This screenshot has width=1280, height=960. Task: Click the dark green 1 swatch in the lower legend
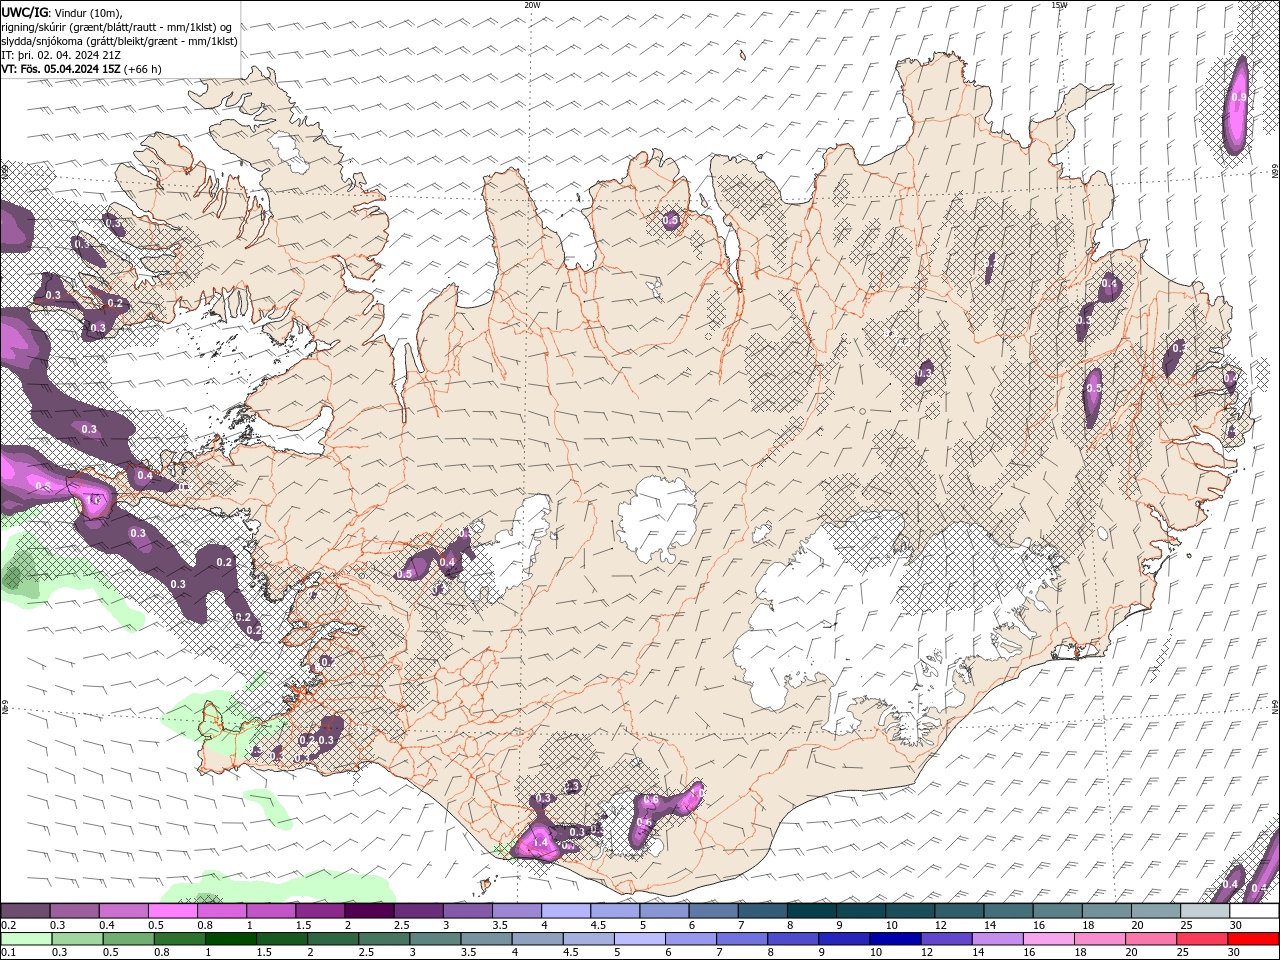(229, 940)
